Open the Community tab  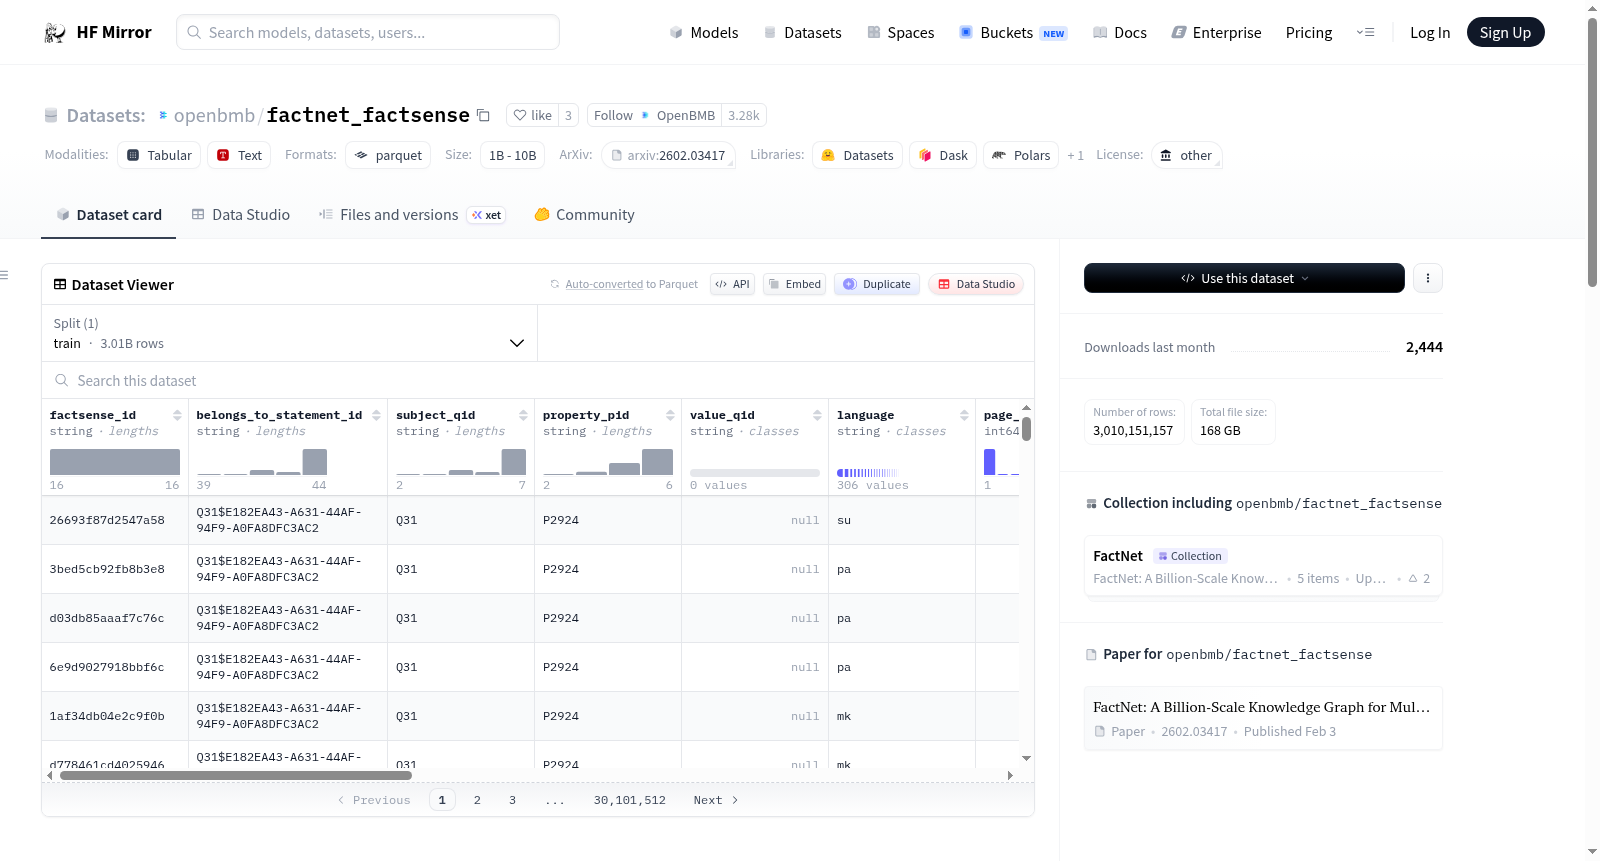click(585, 215)
